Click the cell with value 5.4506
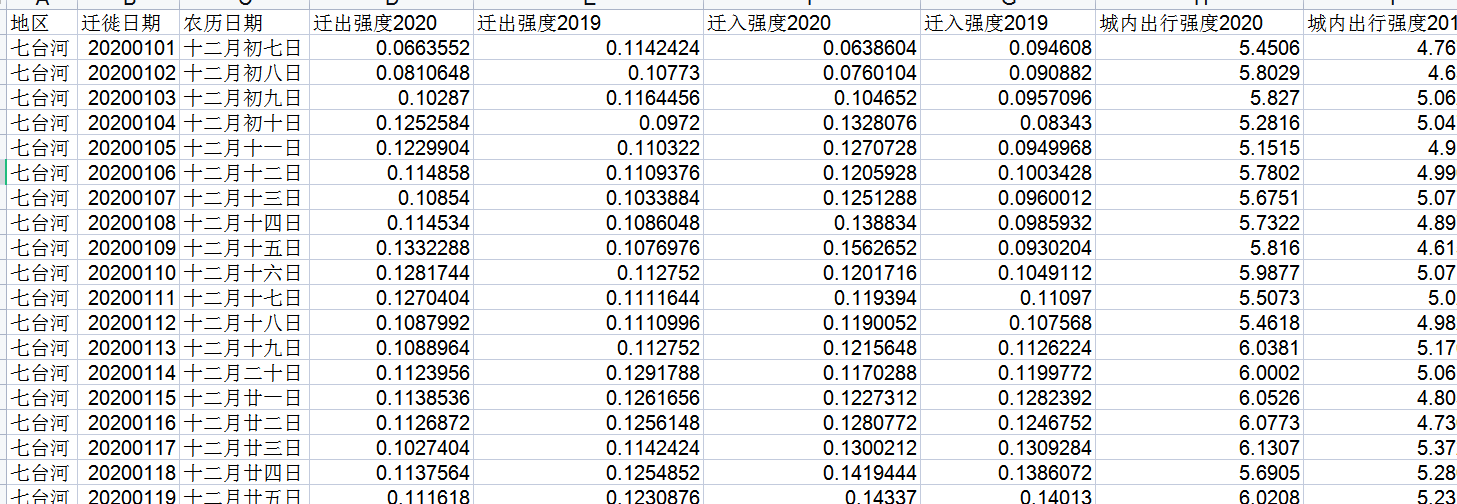 pos(1200,48)
